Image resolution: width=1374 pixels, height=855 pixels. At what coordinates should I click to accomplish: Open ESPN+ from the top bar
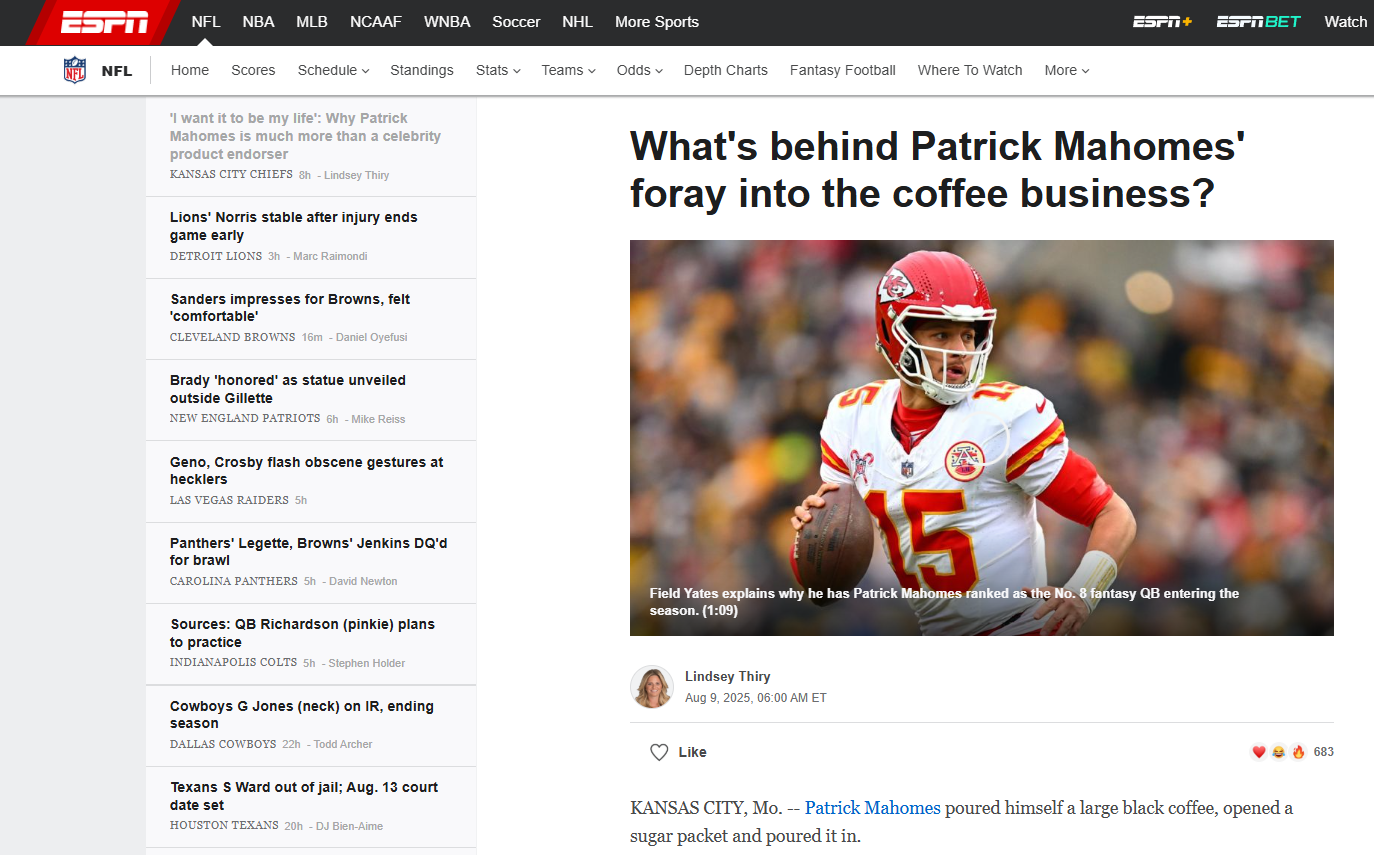(1162, 22)
